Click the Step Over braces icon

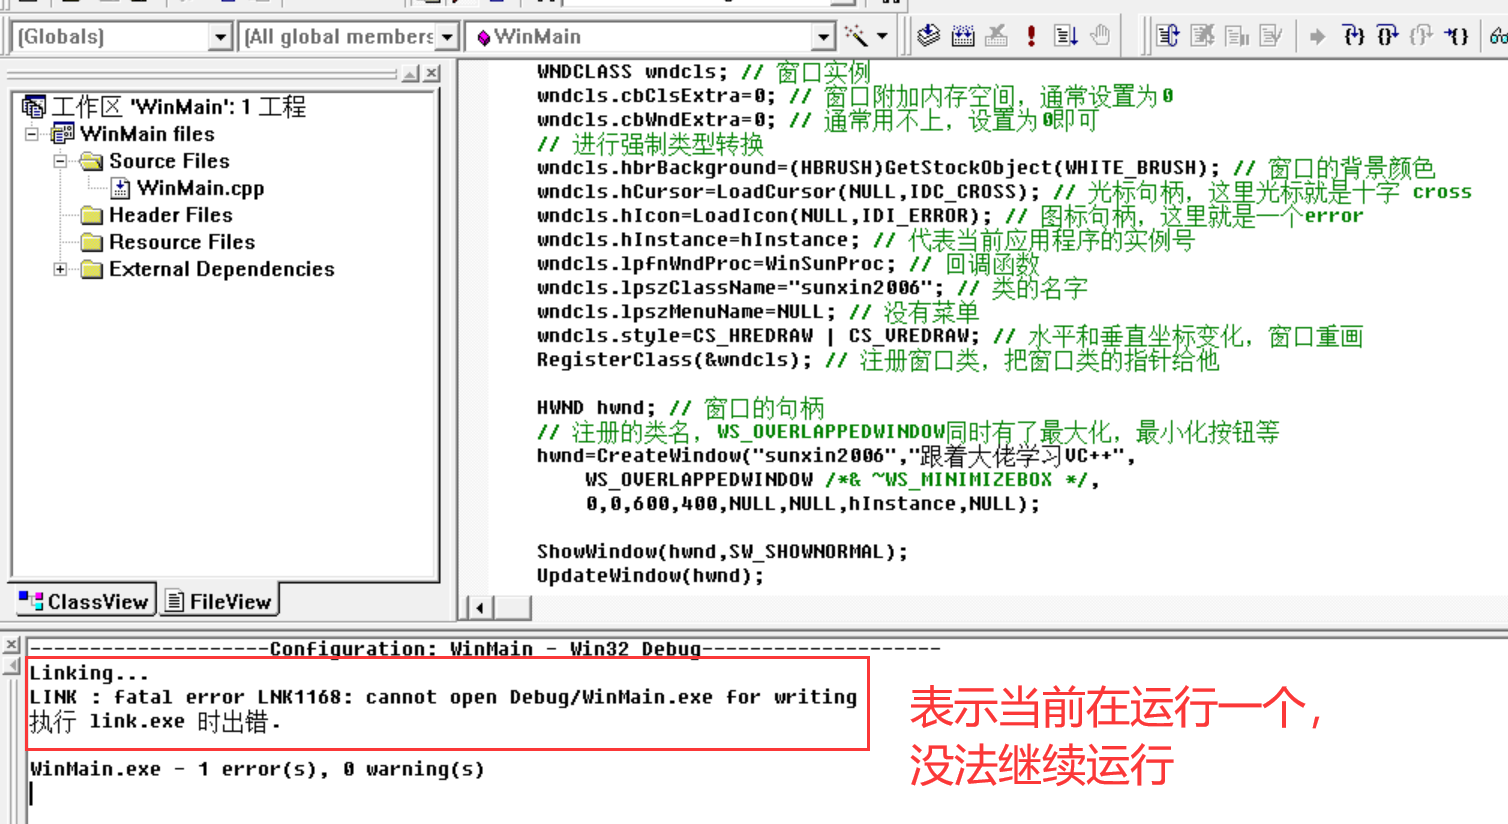coord(1387,36)
